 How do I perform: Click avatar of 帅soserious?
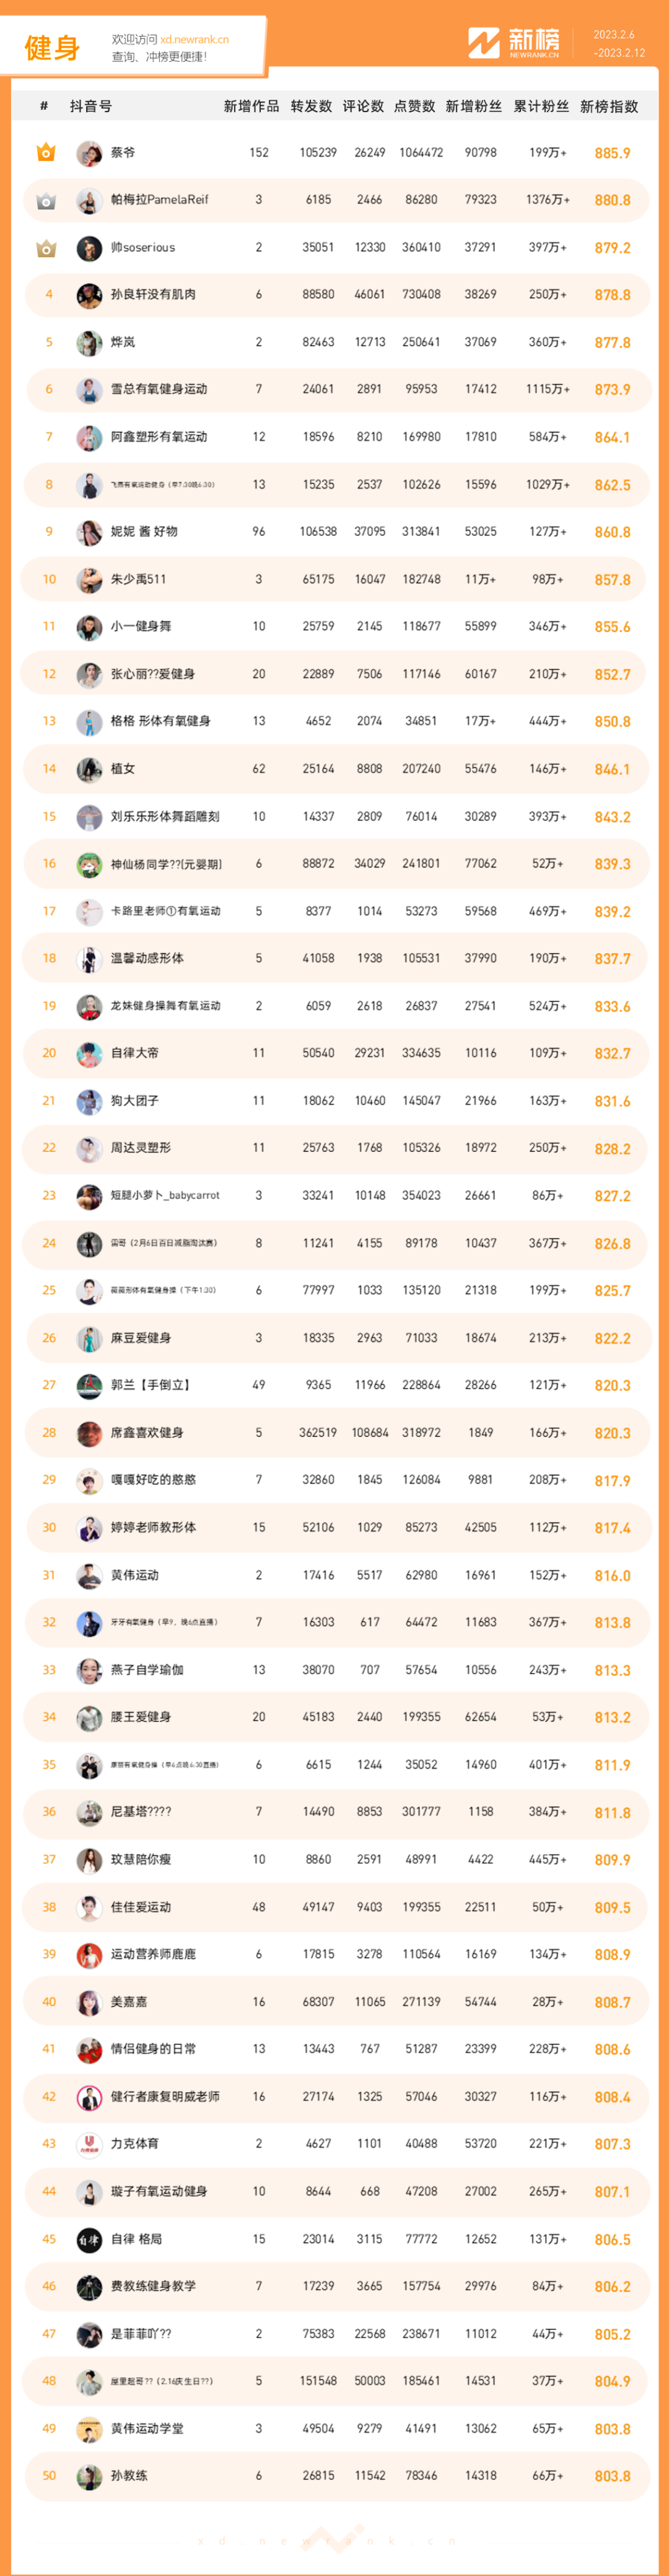[x=89, y=248]
